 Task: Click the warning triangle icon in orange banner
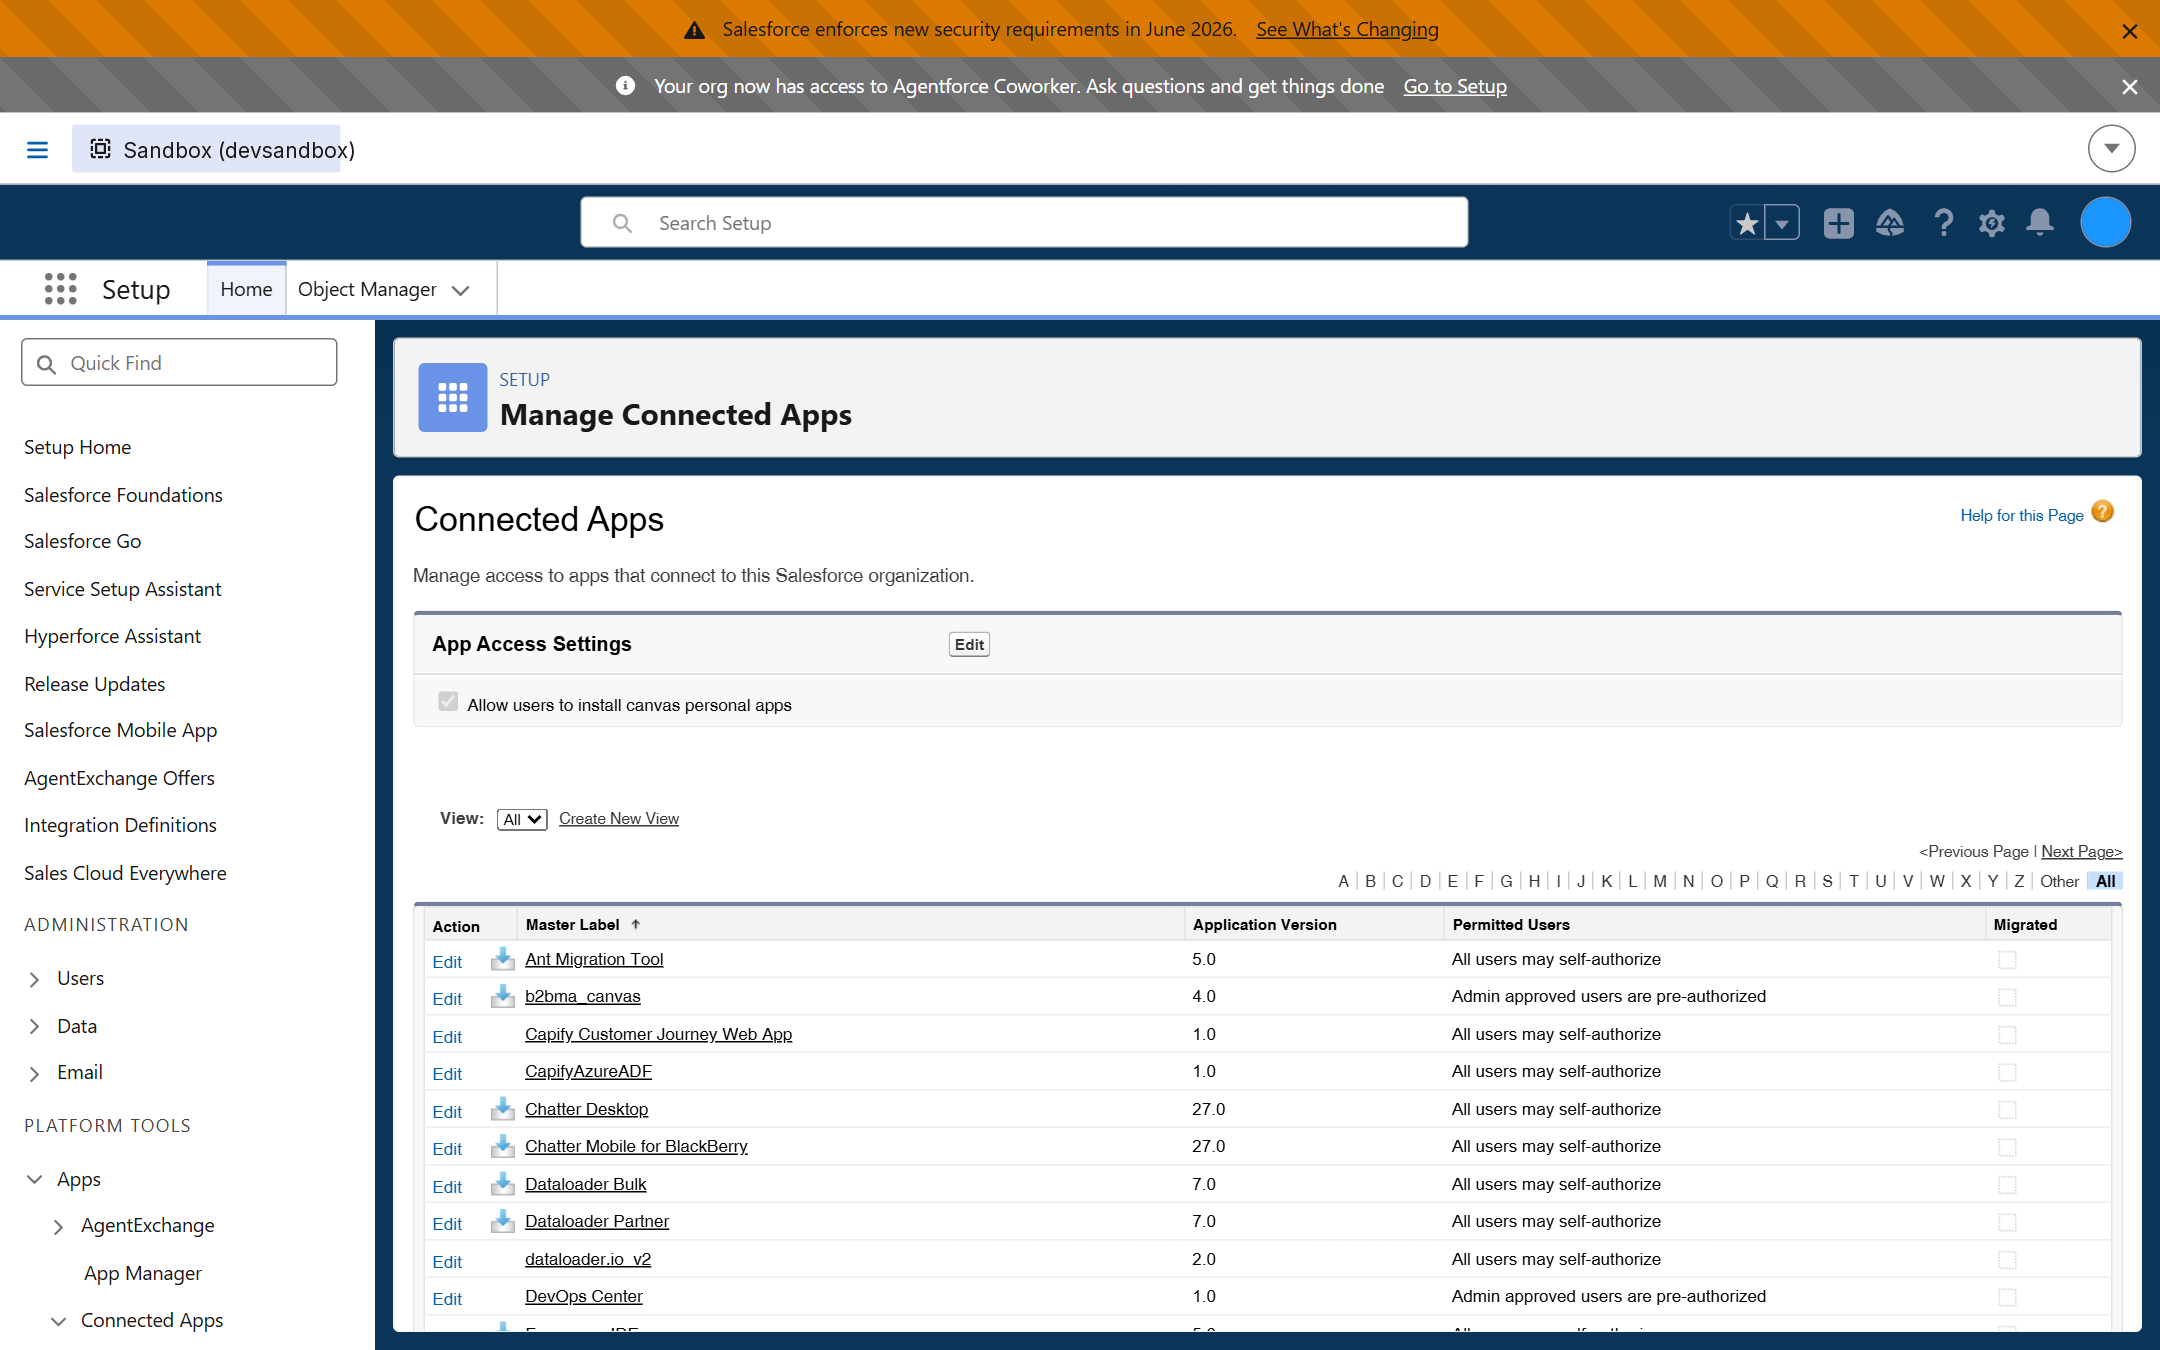pyautogui.click(x=694, y=30)
